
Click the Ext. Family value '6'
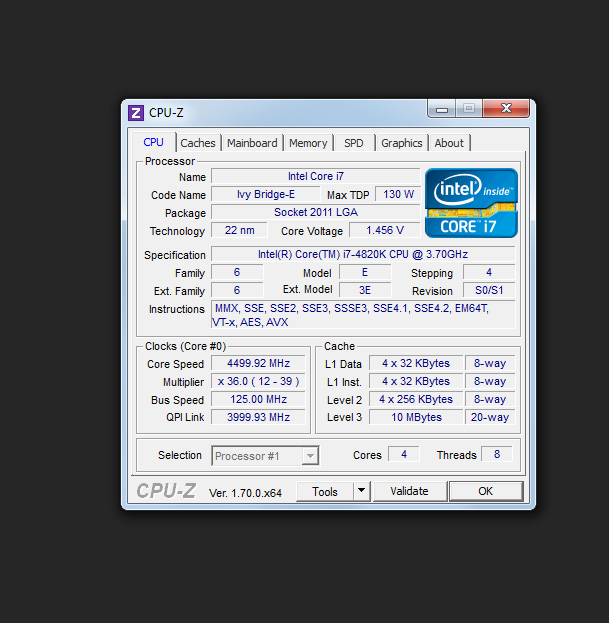(237, 290)
